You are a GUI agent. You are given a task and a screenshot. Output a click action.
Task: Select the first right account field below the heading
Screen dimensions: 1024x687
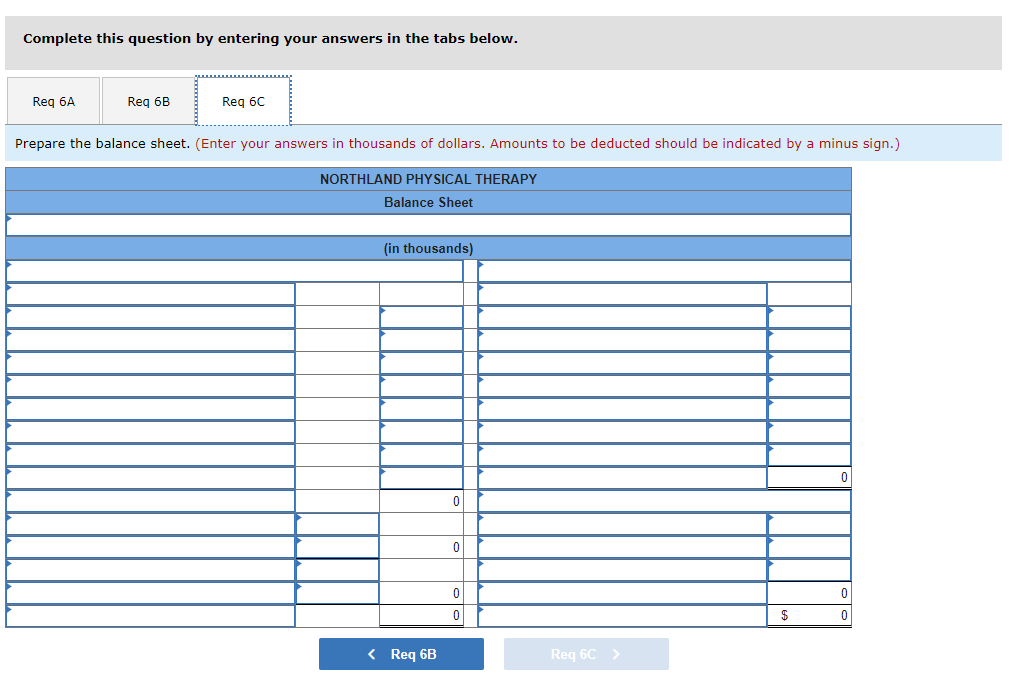622,294
